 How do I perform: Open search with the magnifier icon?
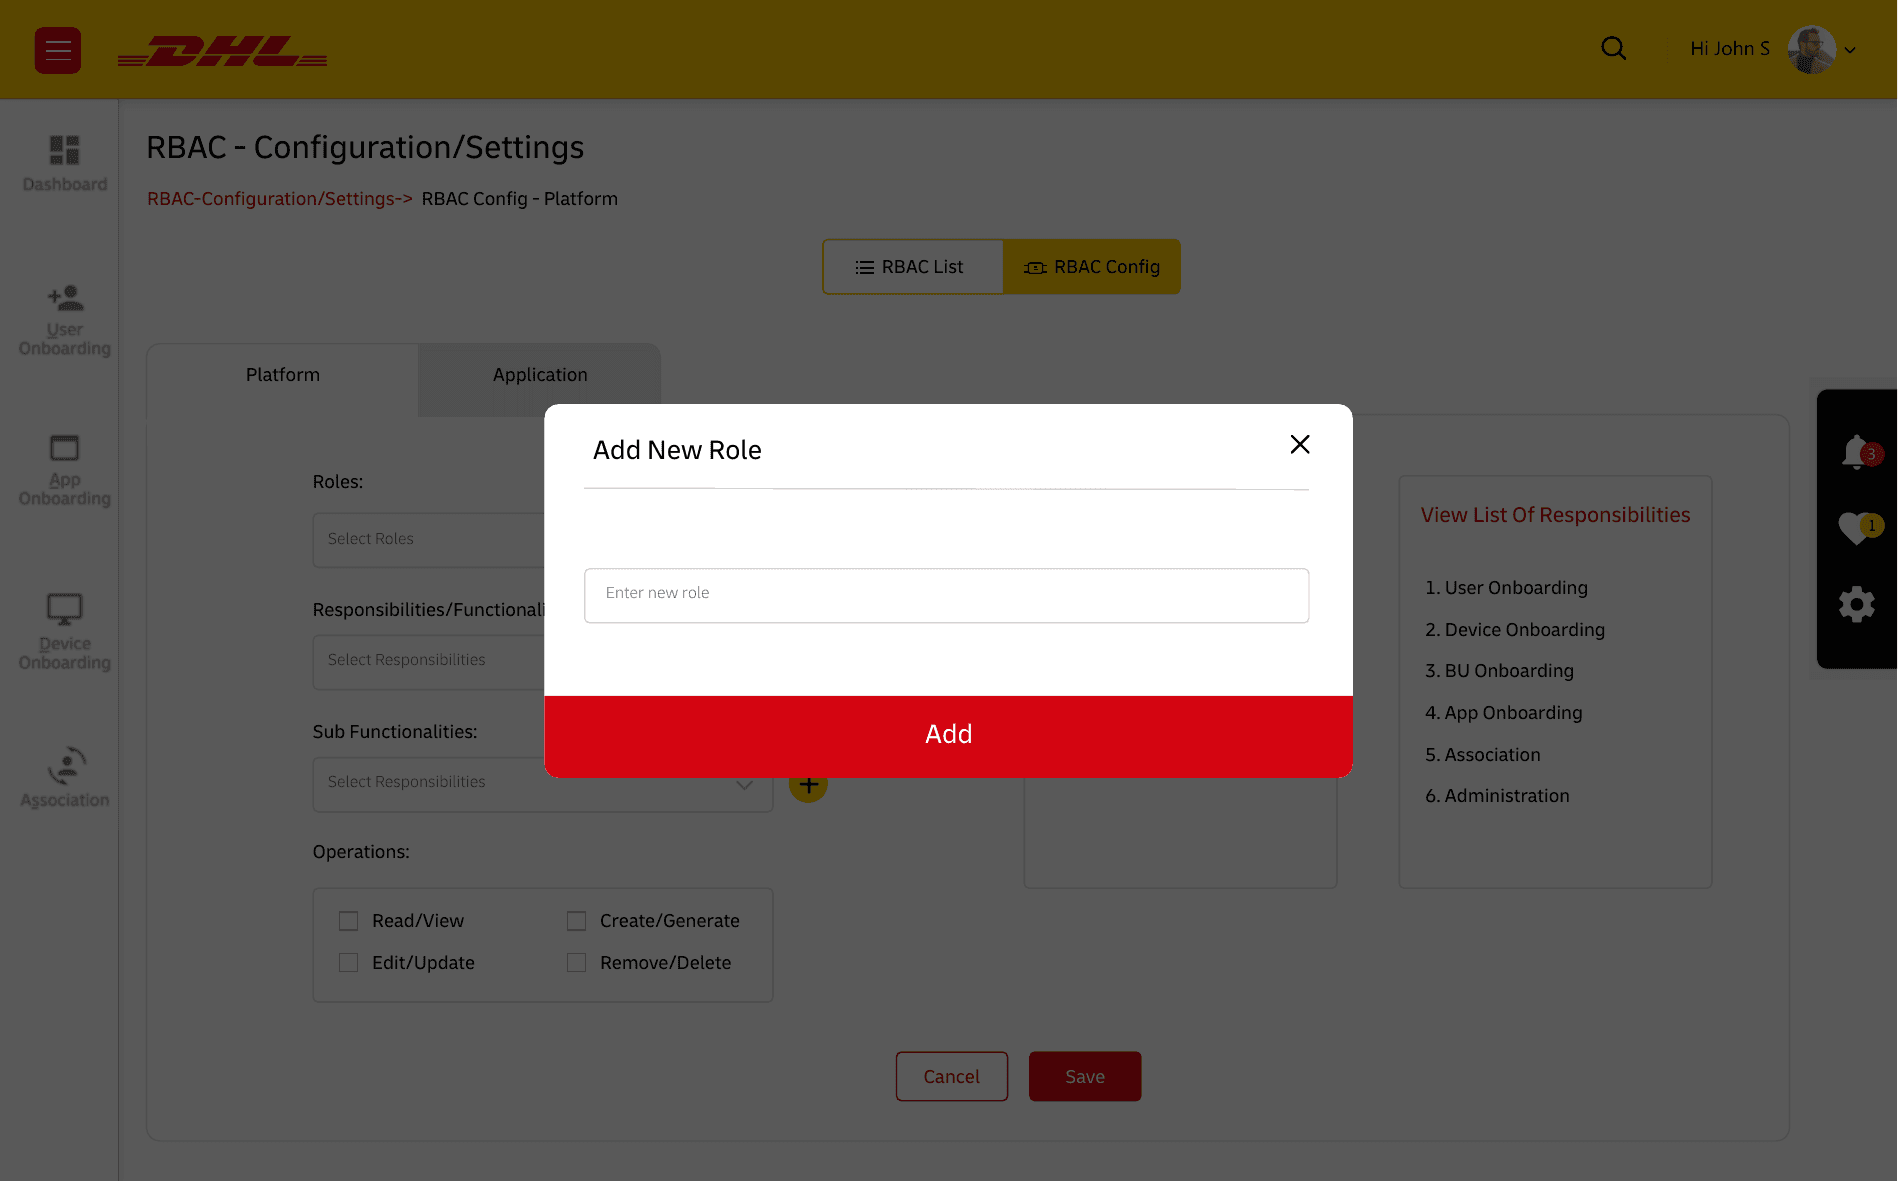pos(1613,48)
